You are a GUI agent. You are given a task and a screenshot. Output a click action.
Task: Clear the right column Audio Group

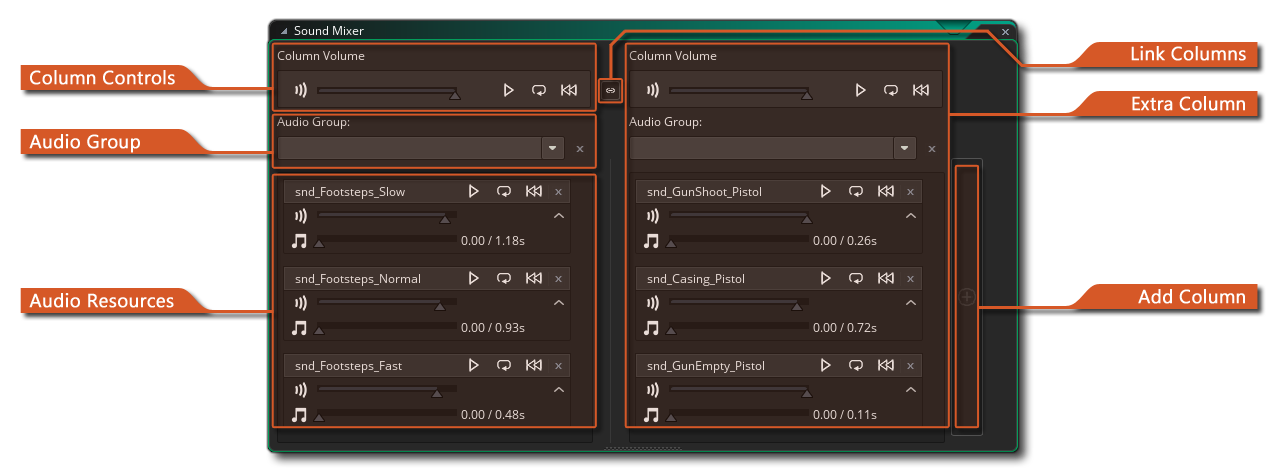932,149
